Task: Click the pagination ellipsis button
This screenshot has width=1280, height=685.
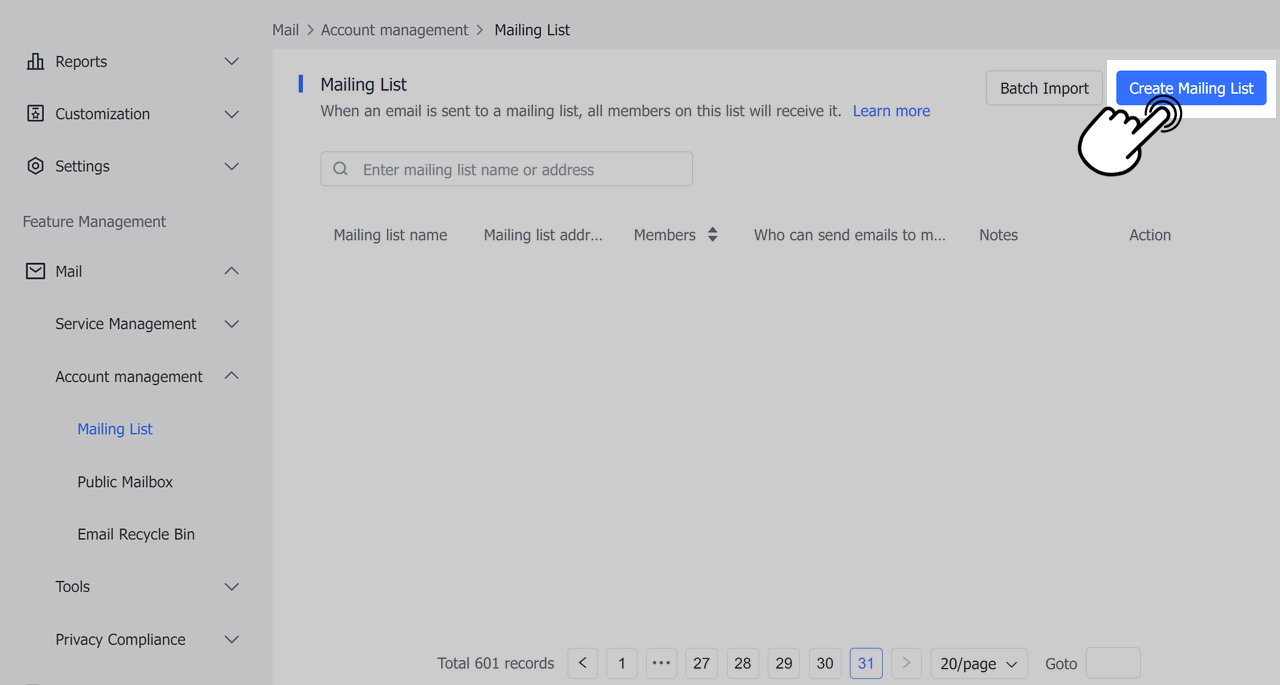Action: point(662,663)
